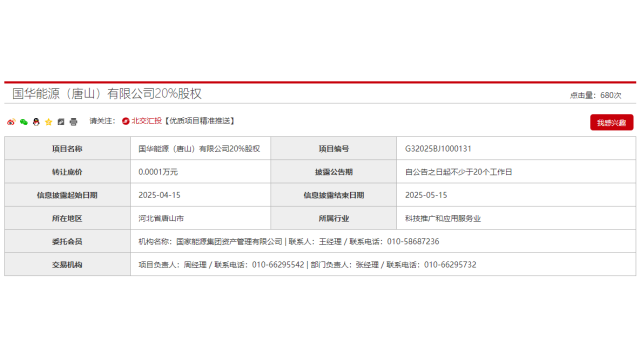Click the 信息披露结束日期 header cell

[x=333, y=195]
